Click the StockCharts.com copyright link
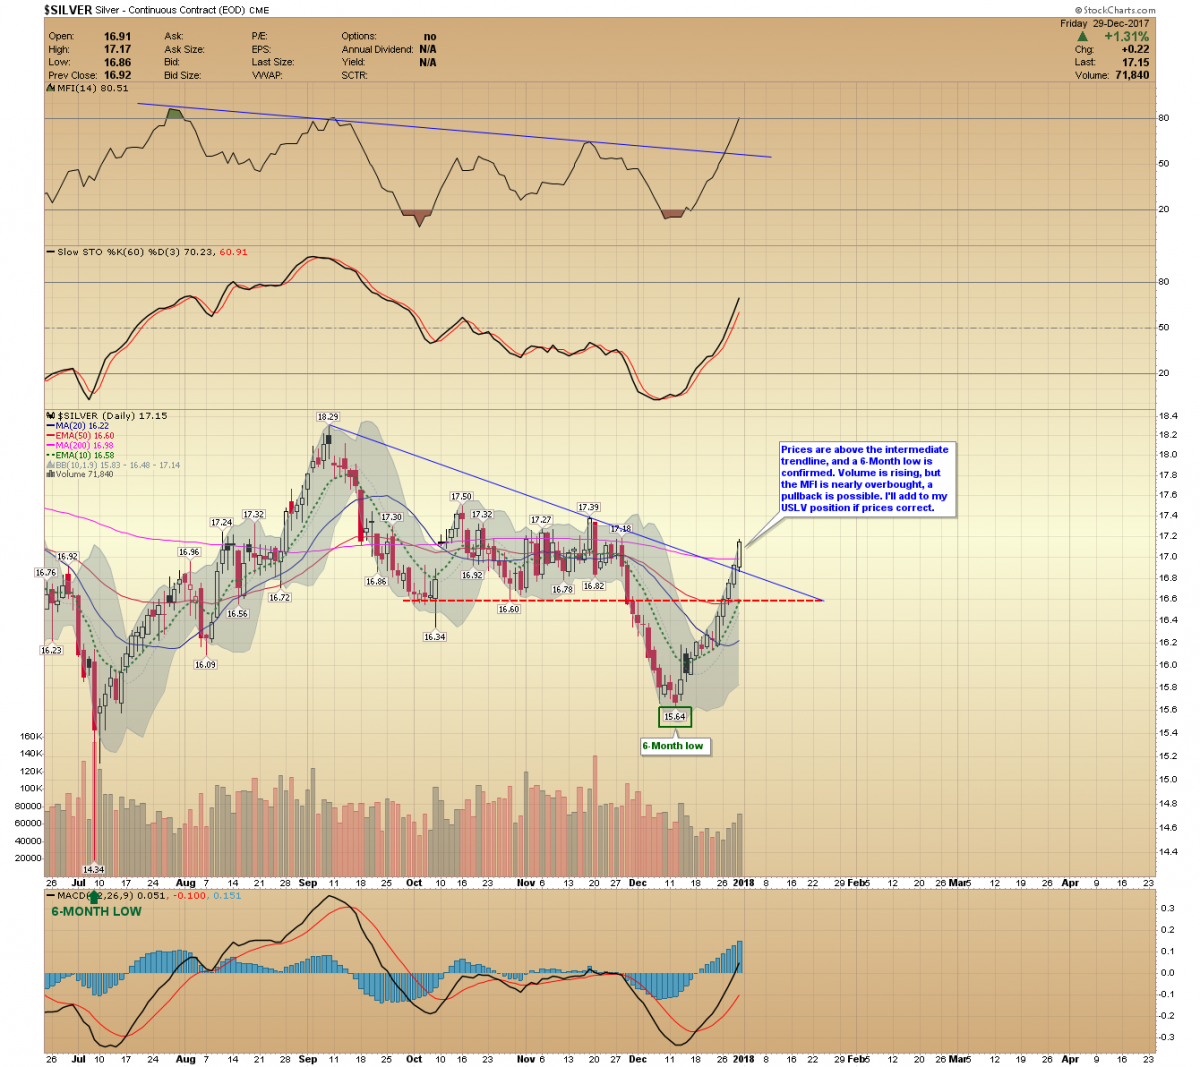Viewport: 1200px width, 1067px height. tap(1115, 10)
